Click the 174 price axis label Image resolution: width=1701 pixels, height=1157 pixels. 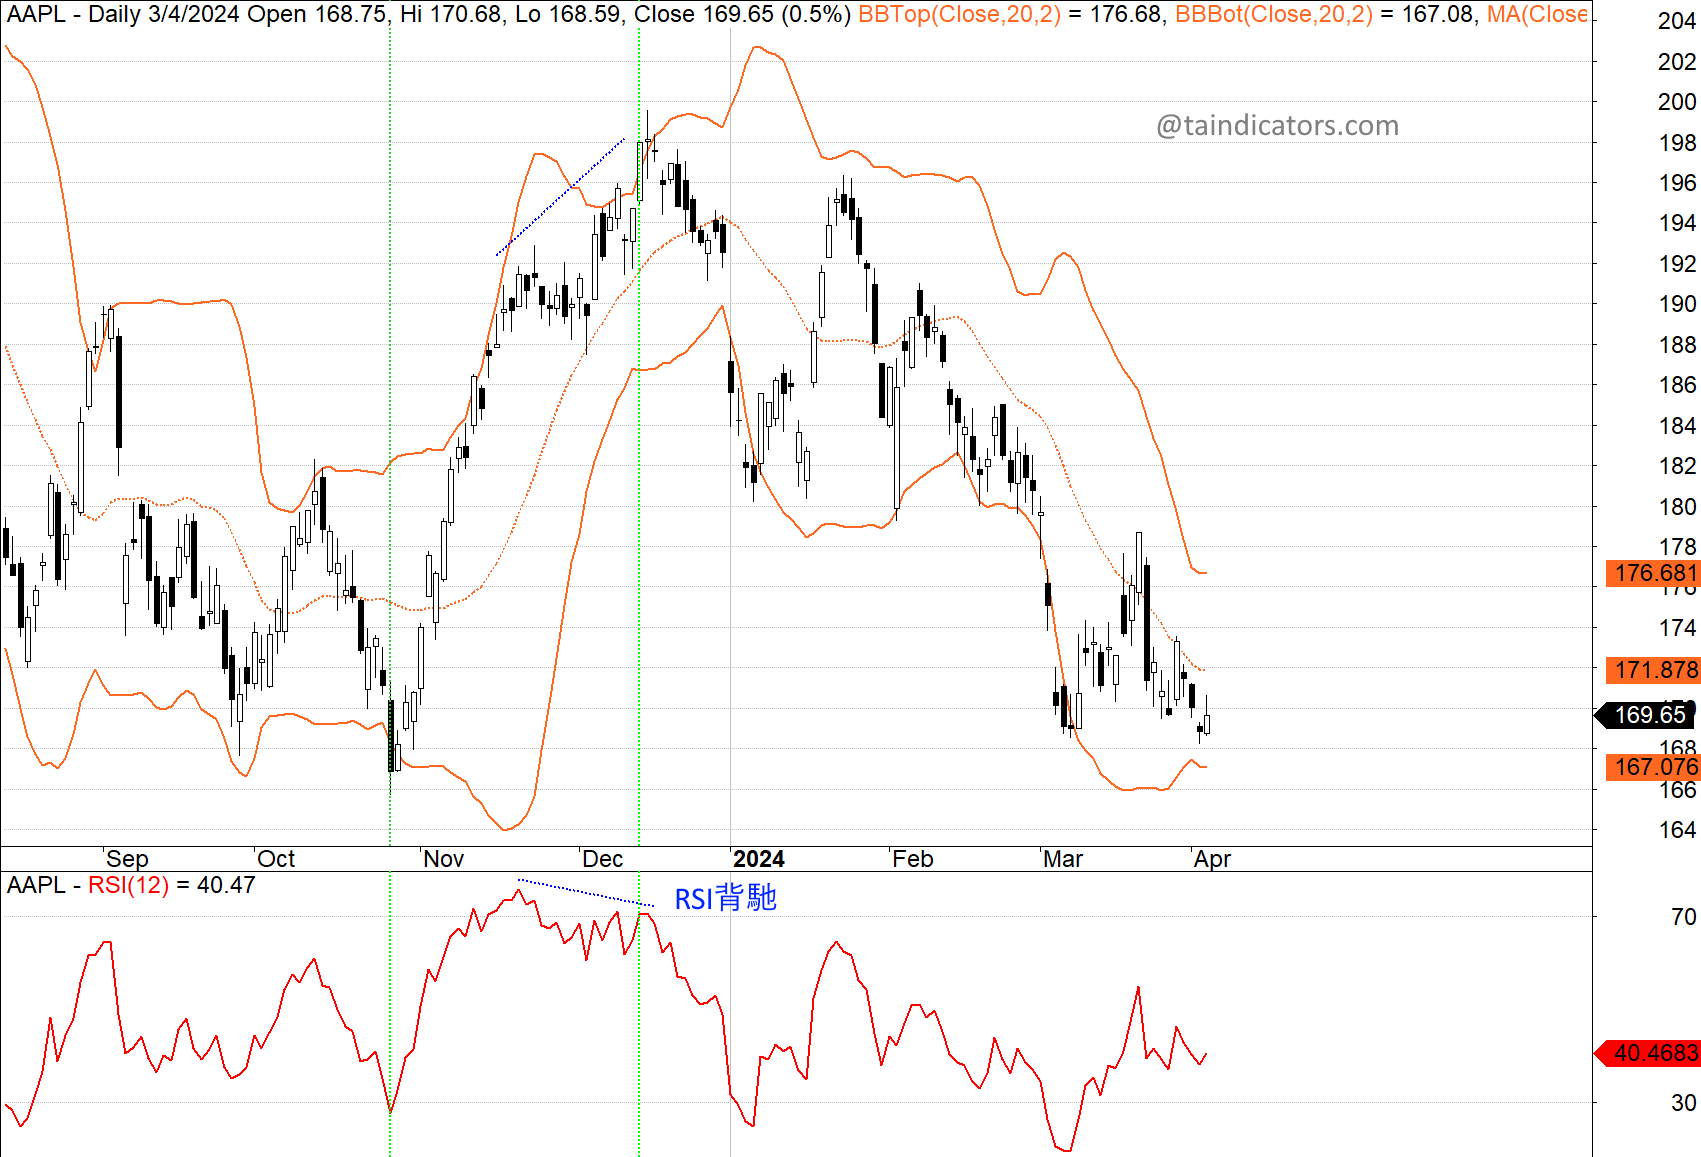[1676, 628]
